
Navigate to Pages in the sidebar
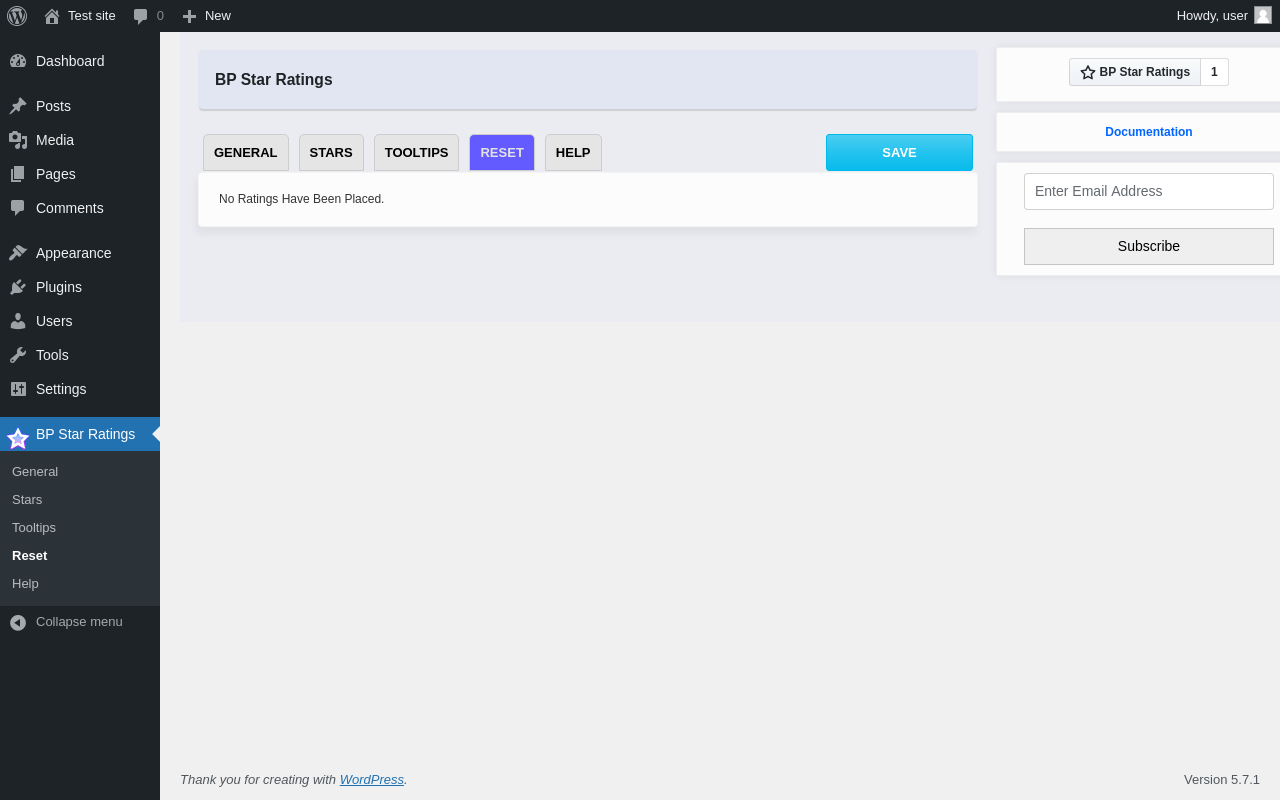(x=80, y=174)
